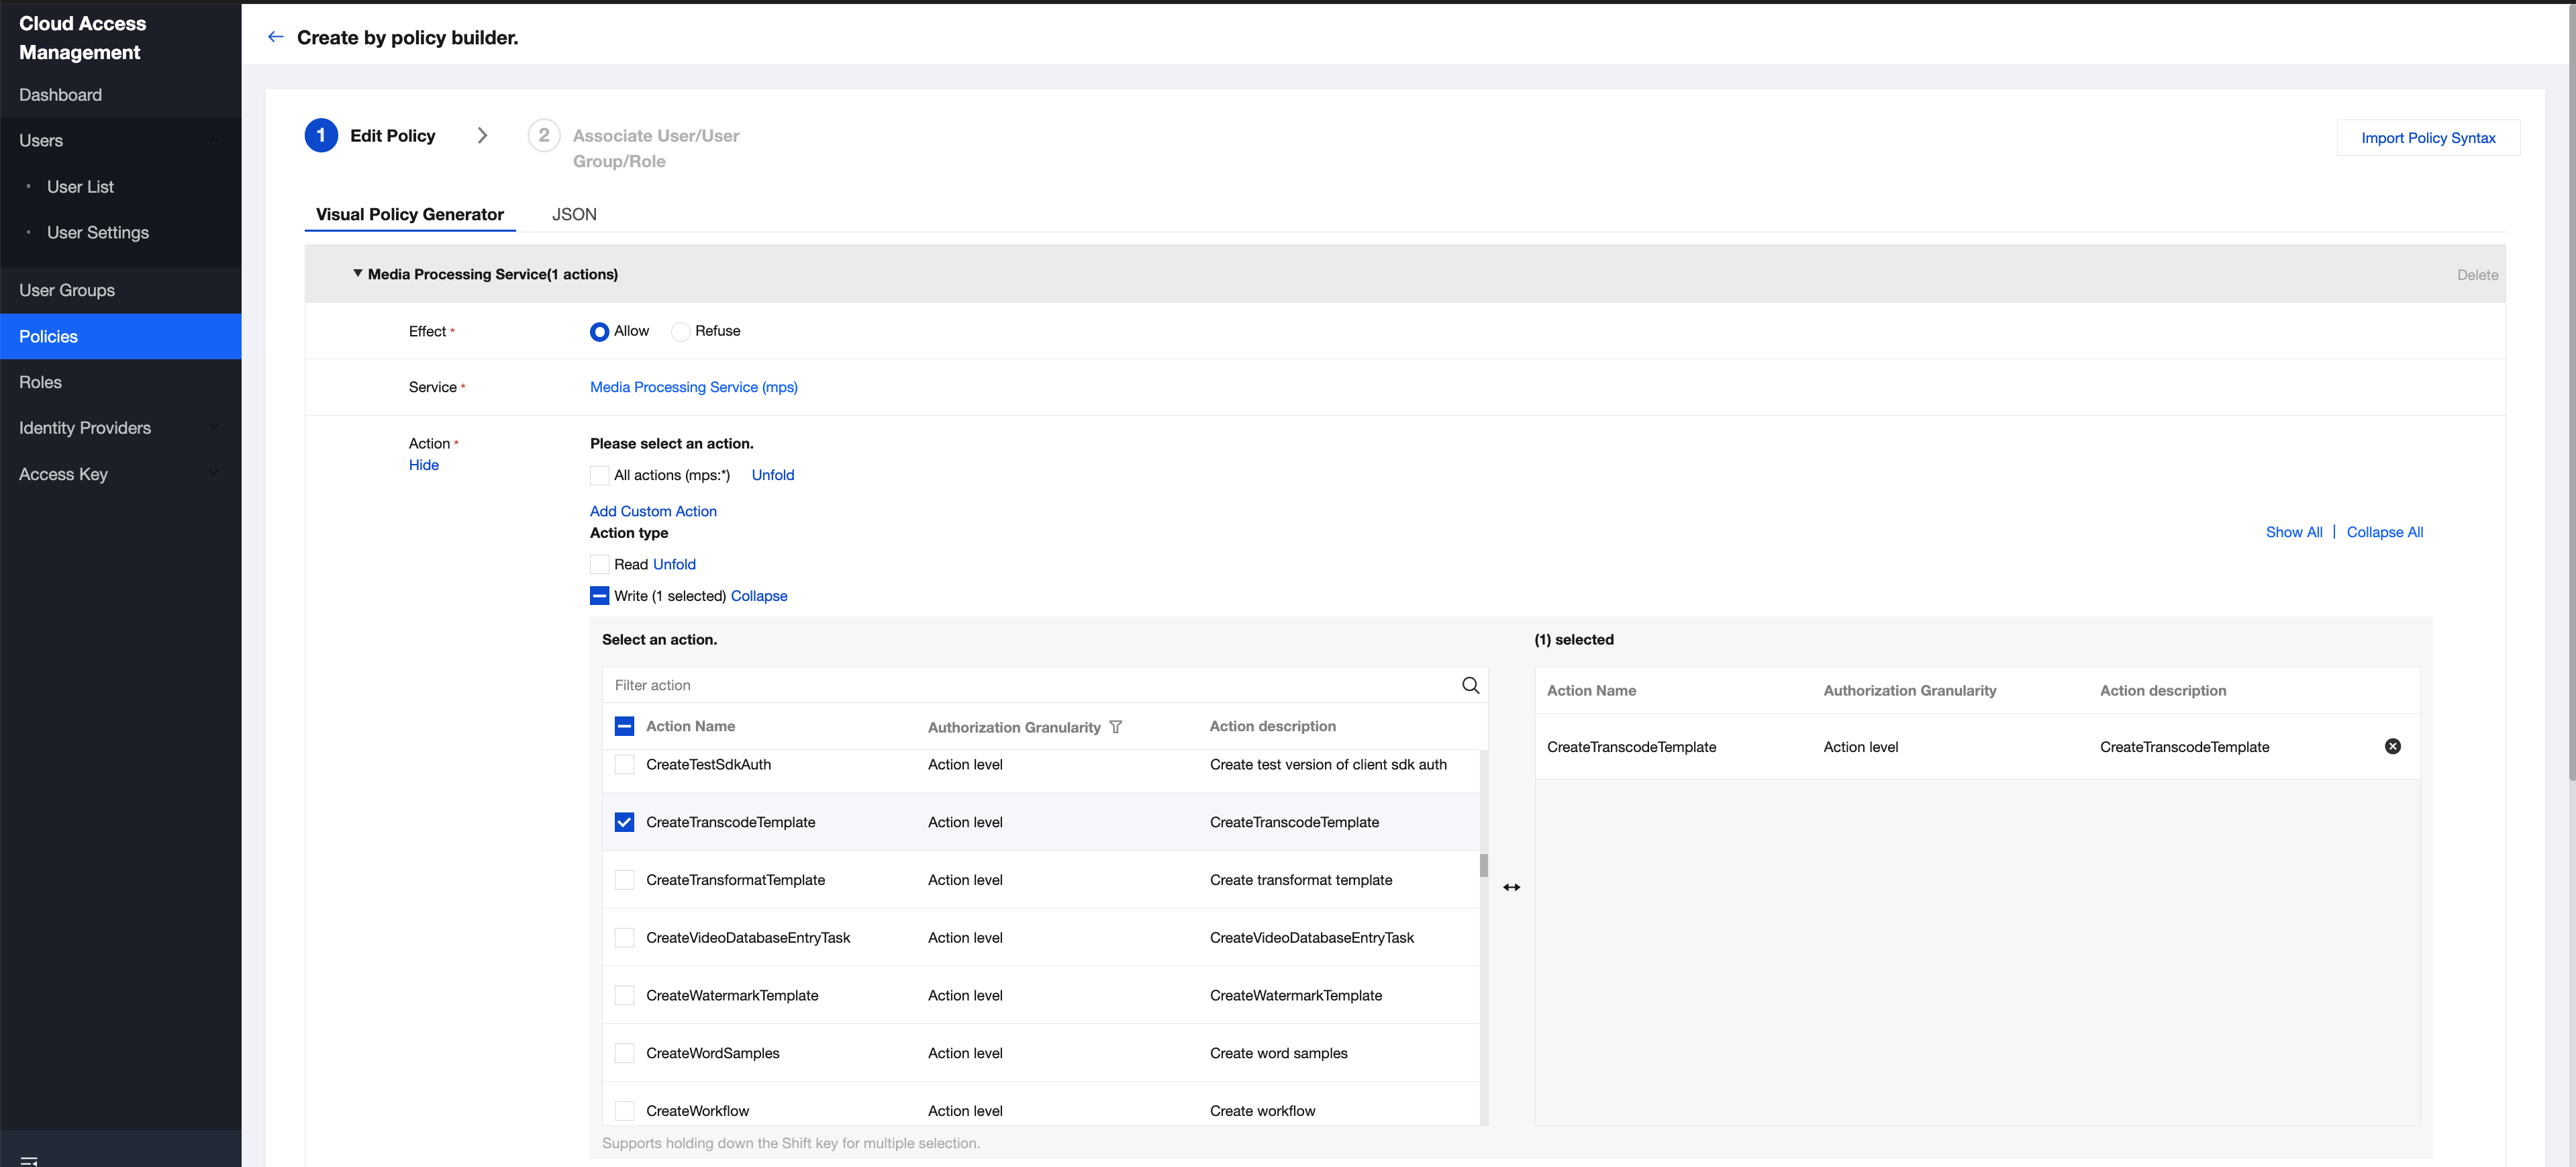Collapse the Media Processing Service section triangle

pyautogui.click(x=357, y=273)
